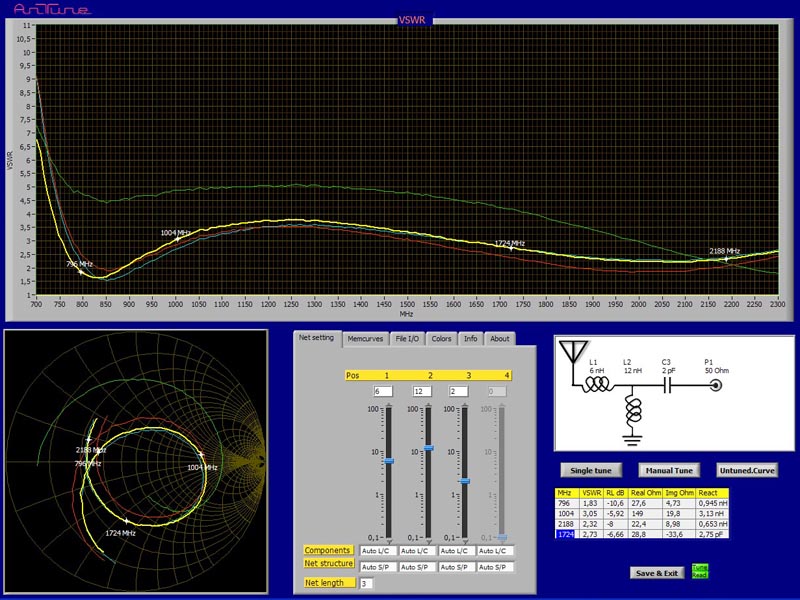Image resolution: width=800 pixels, height=600 pixels.
Task: Click the position 1 value field showing 6
Action: (x=383, y=391)
